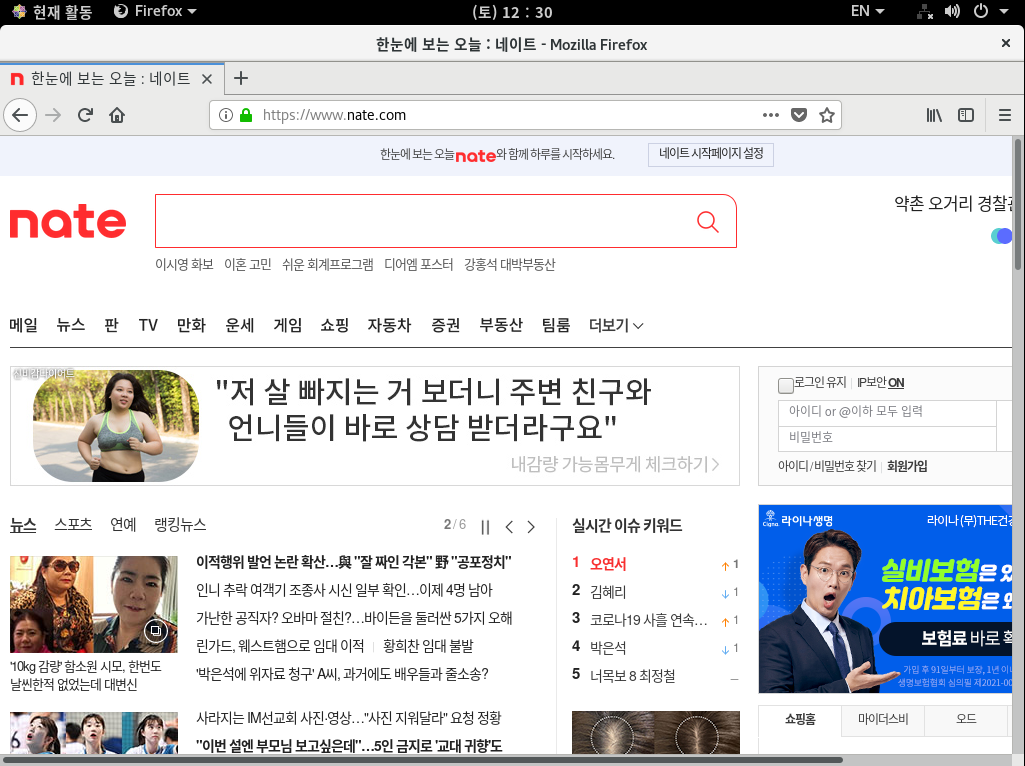
Task: Open the Firefox application menu dropdown
Action: (x=156, y=11)
